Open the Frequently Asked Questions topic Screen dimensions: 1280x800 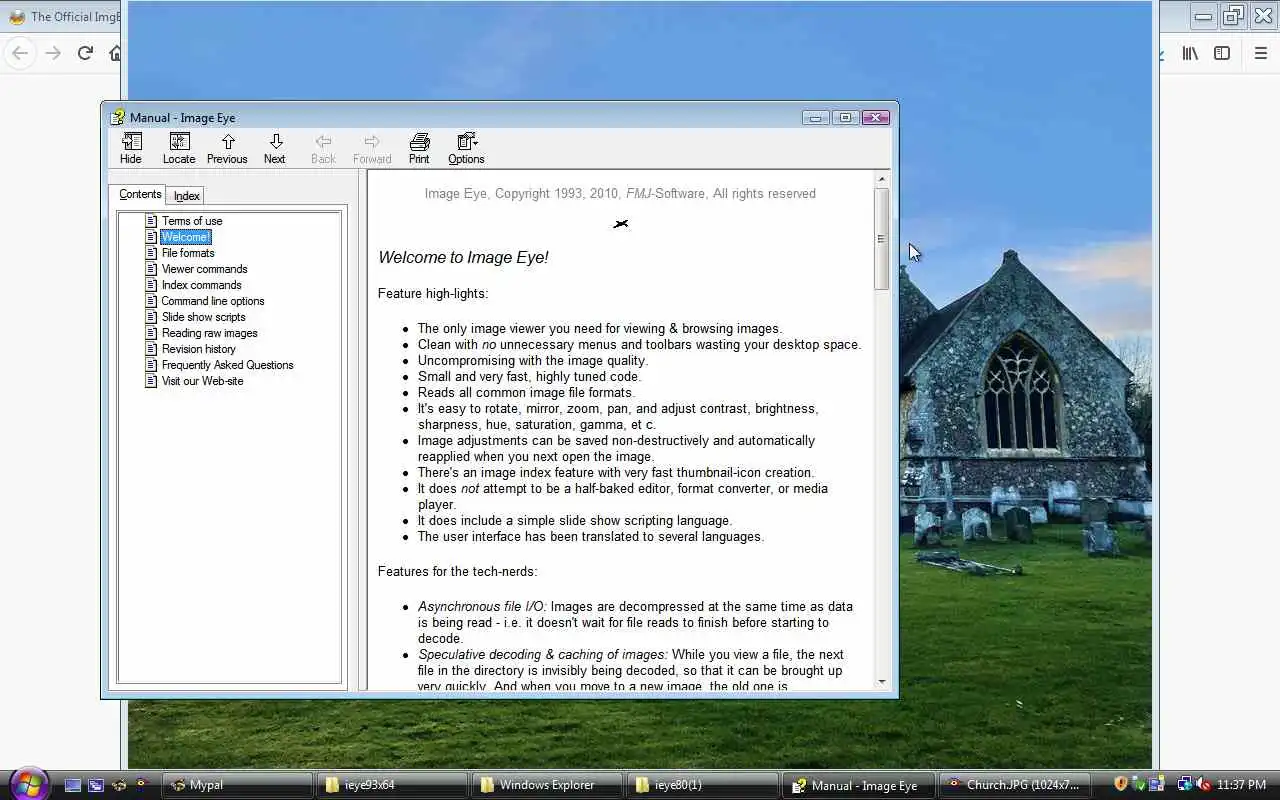tap(227, 365)
